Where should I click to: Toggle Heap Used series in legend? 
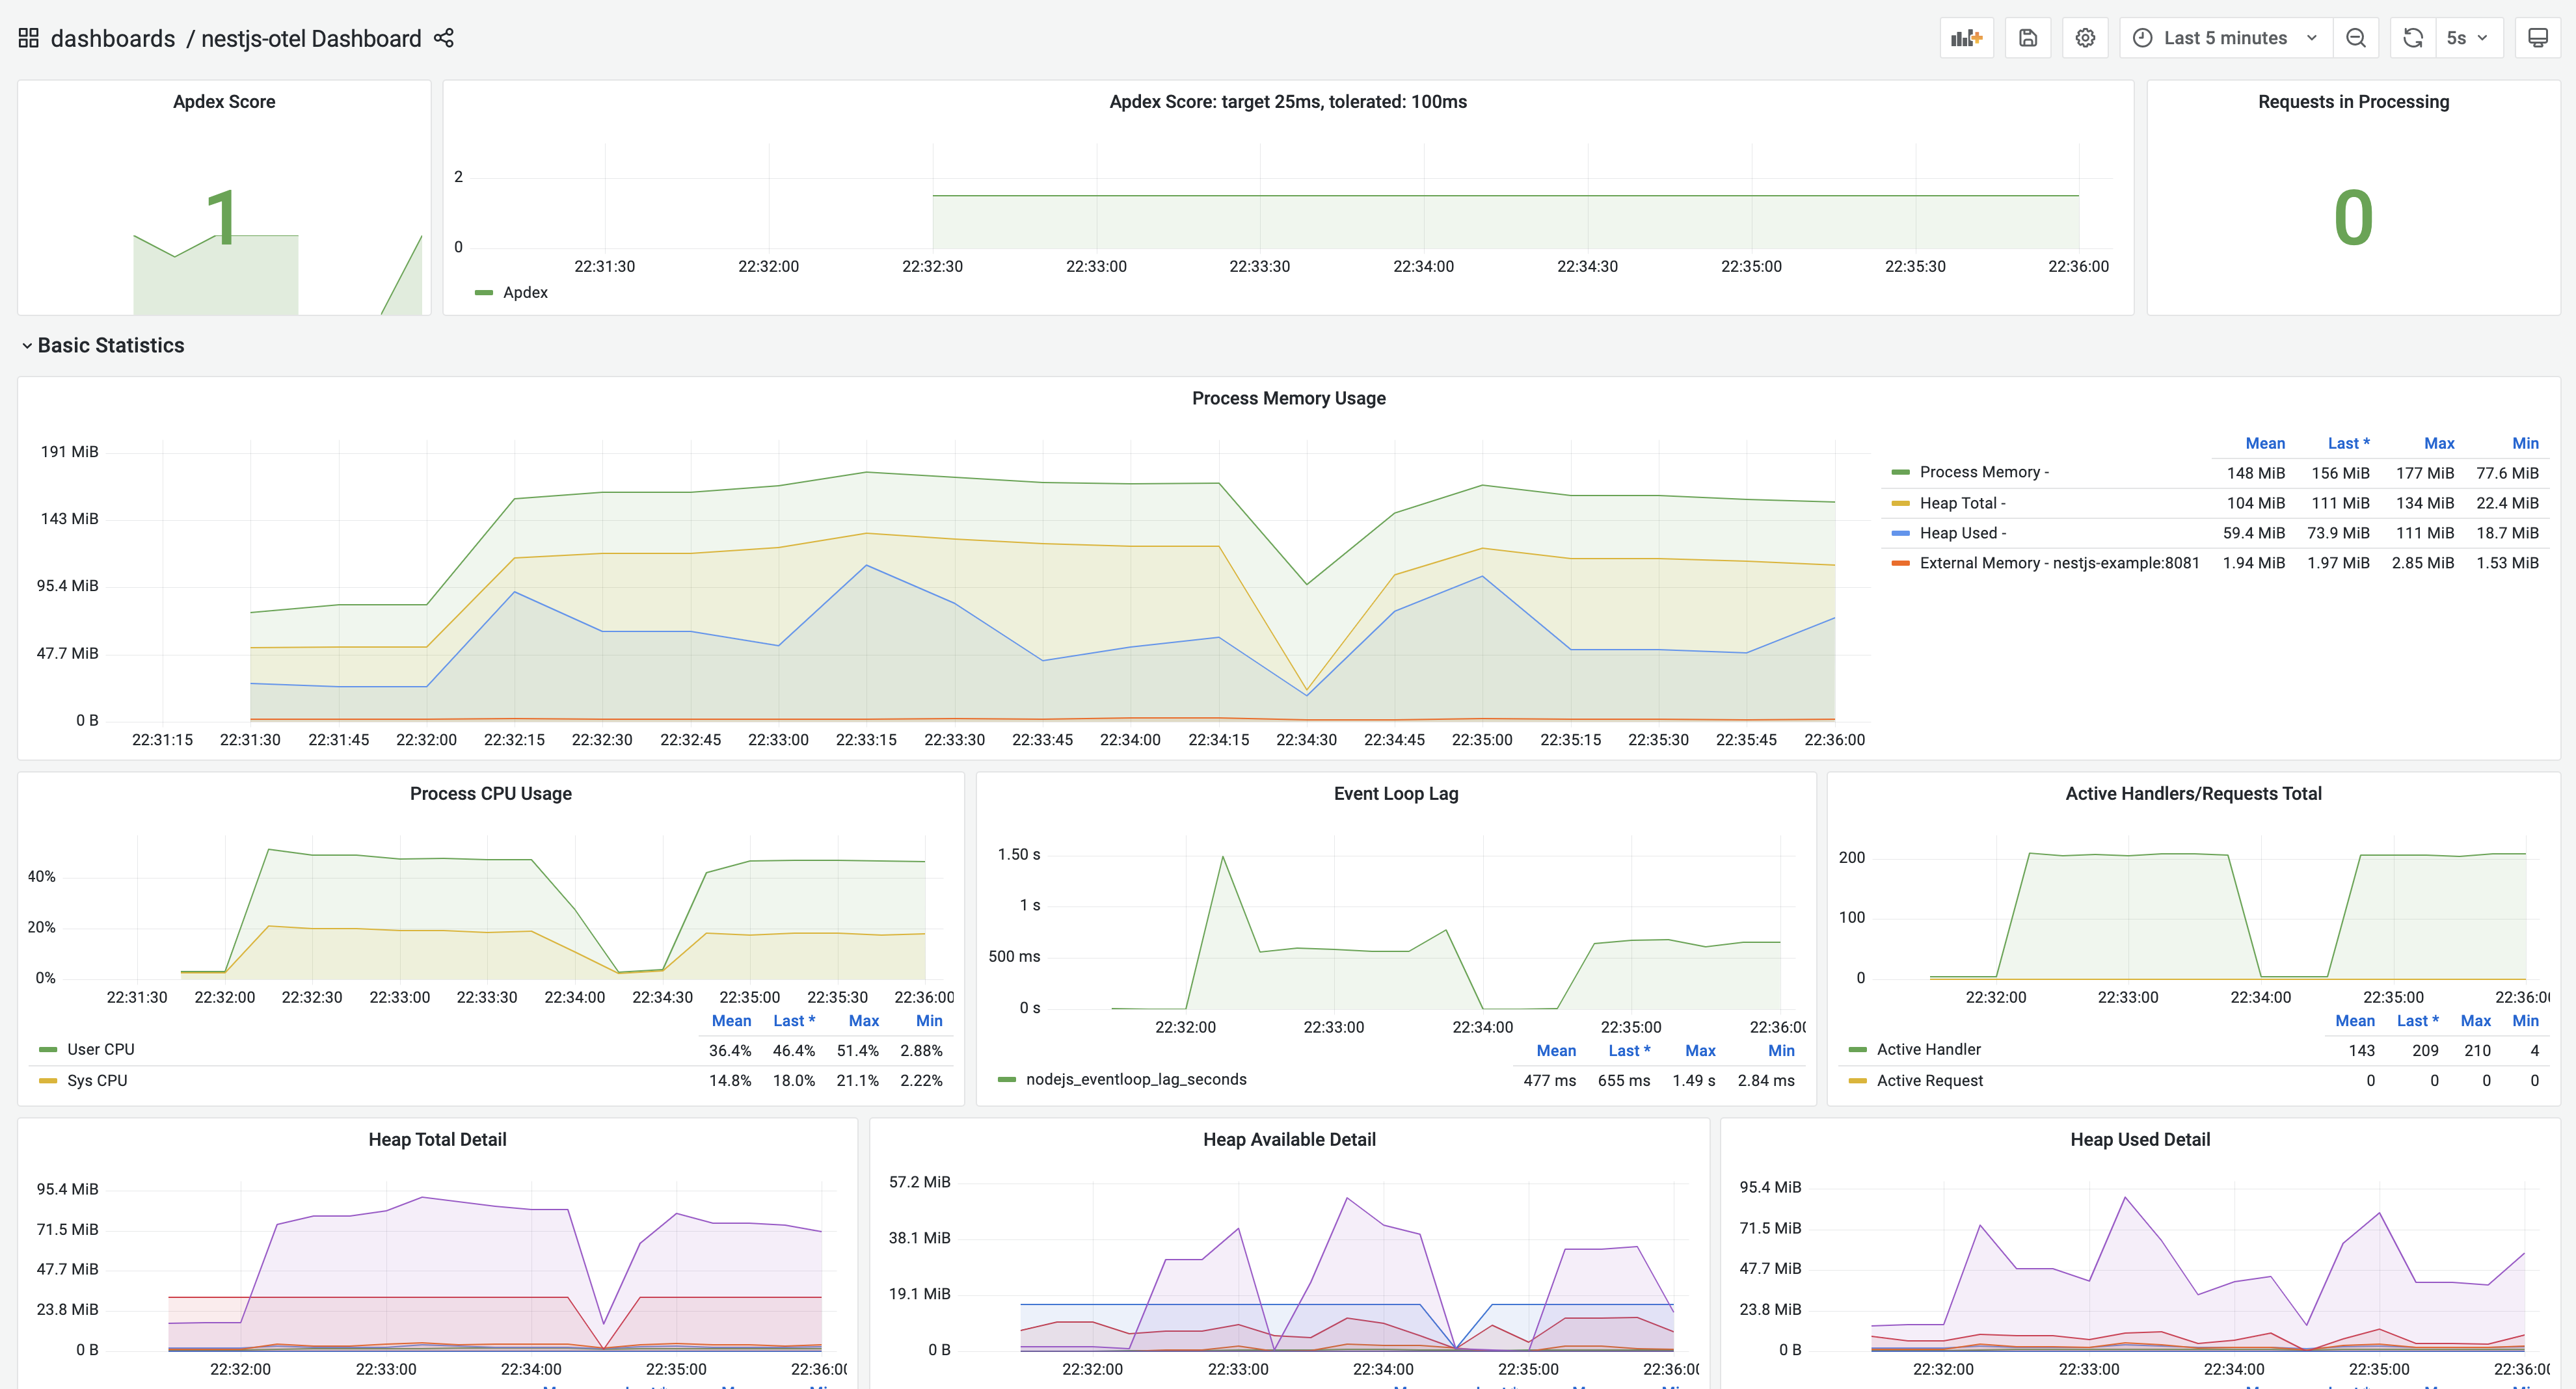[x=1962, y=533]
